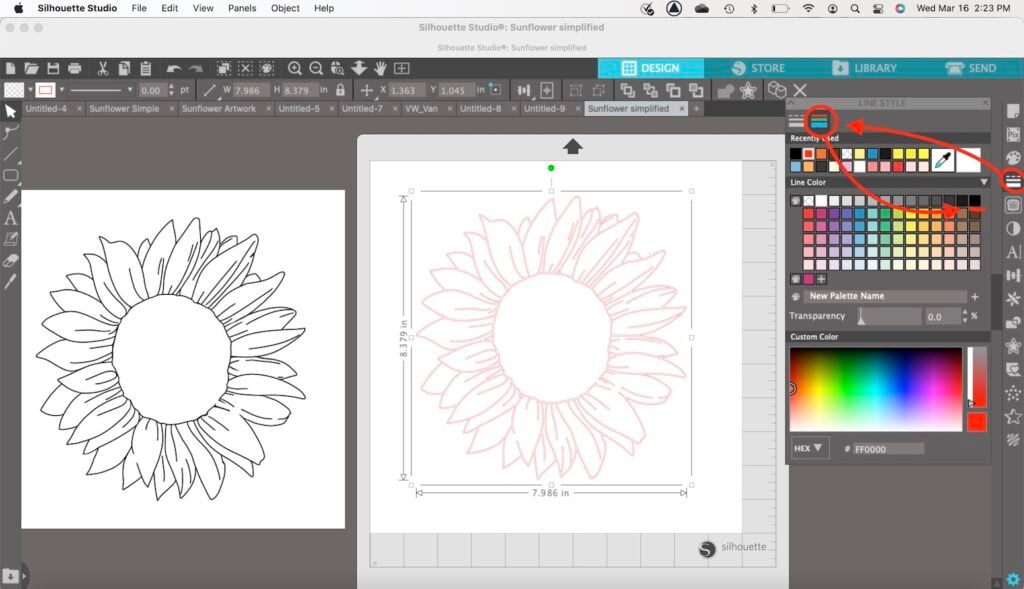Viewport: 1024px width, 589px height.
Task: Click the Select All icon
Action: pos(223,68)
